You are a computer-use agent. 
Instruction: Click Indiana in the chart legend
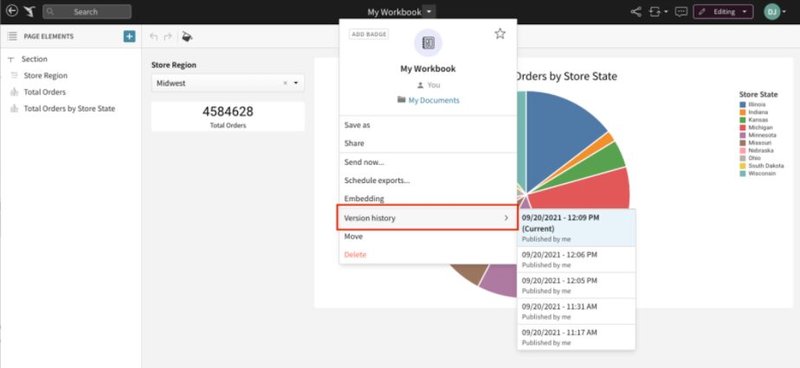click(758, 112)
